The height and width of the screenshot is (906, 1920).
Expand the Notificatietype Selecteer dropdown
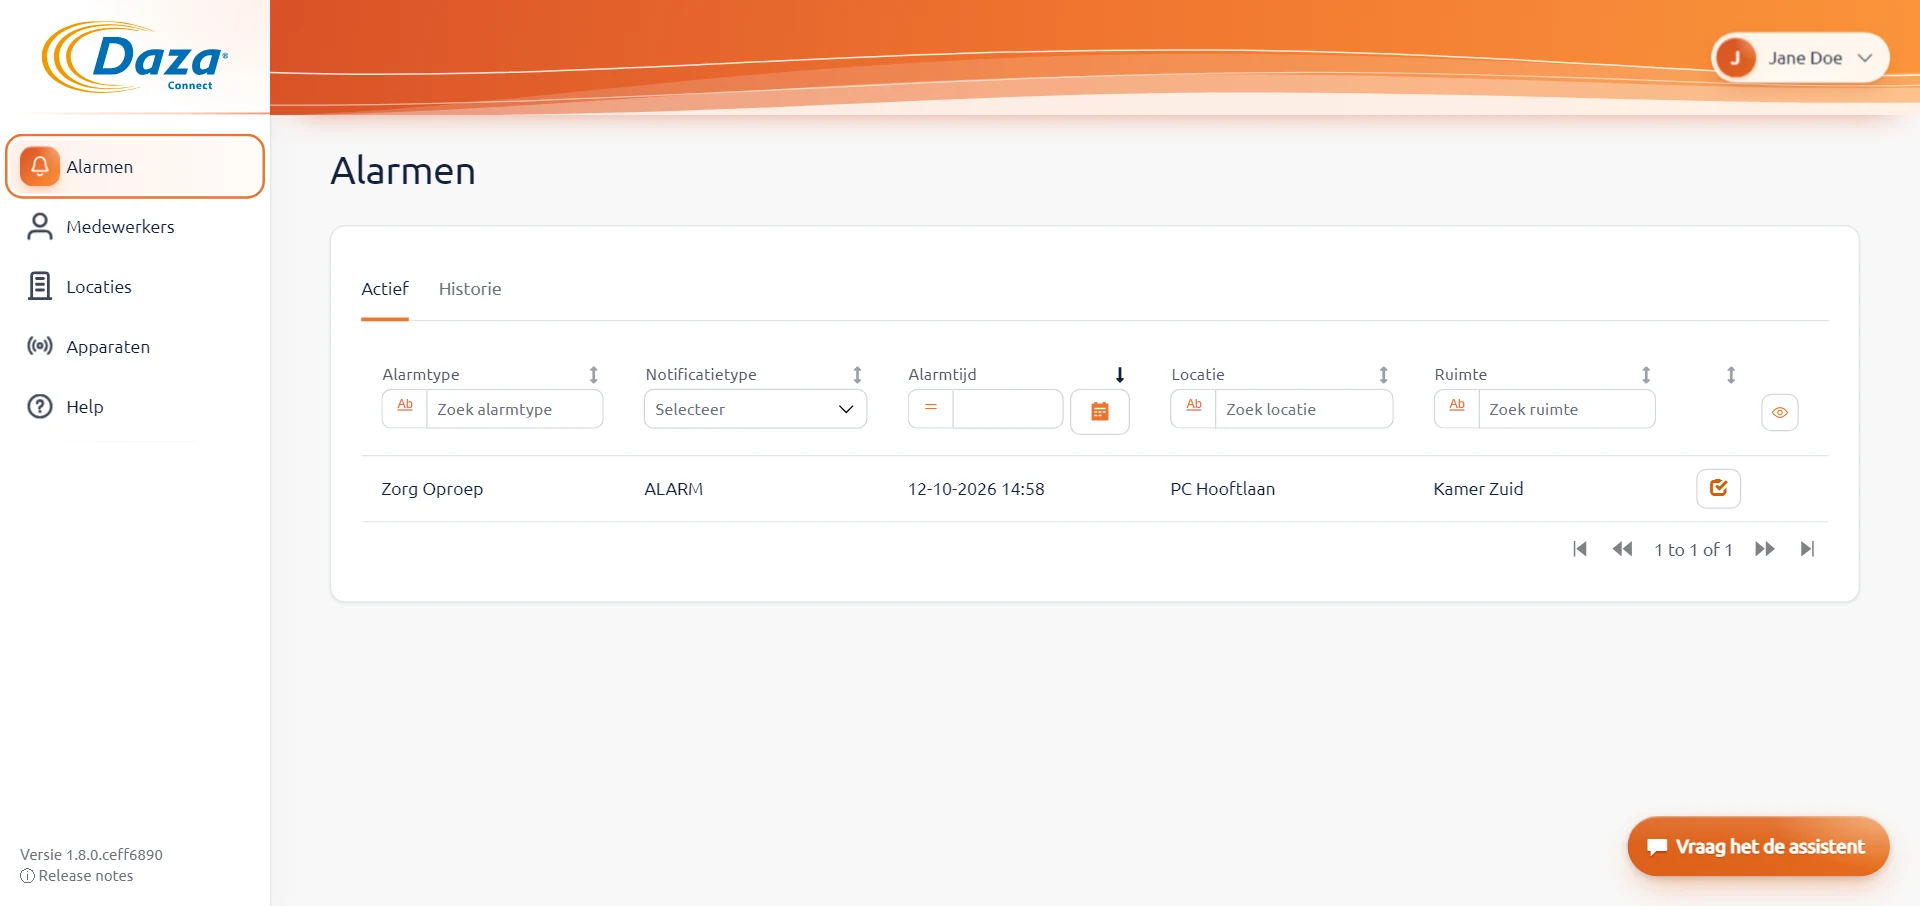755,409
